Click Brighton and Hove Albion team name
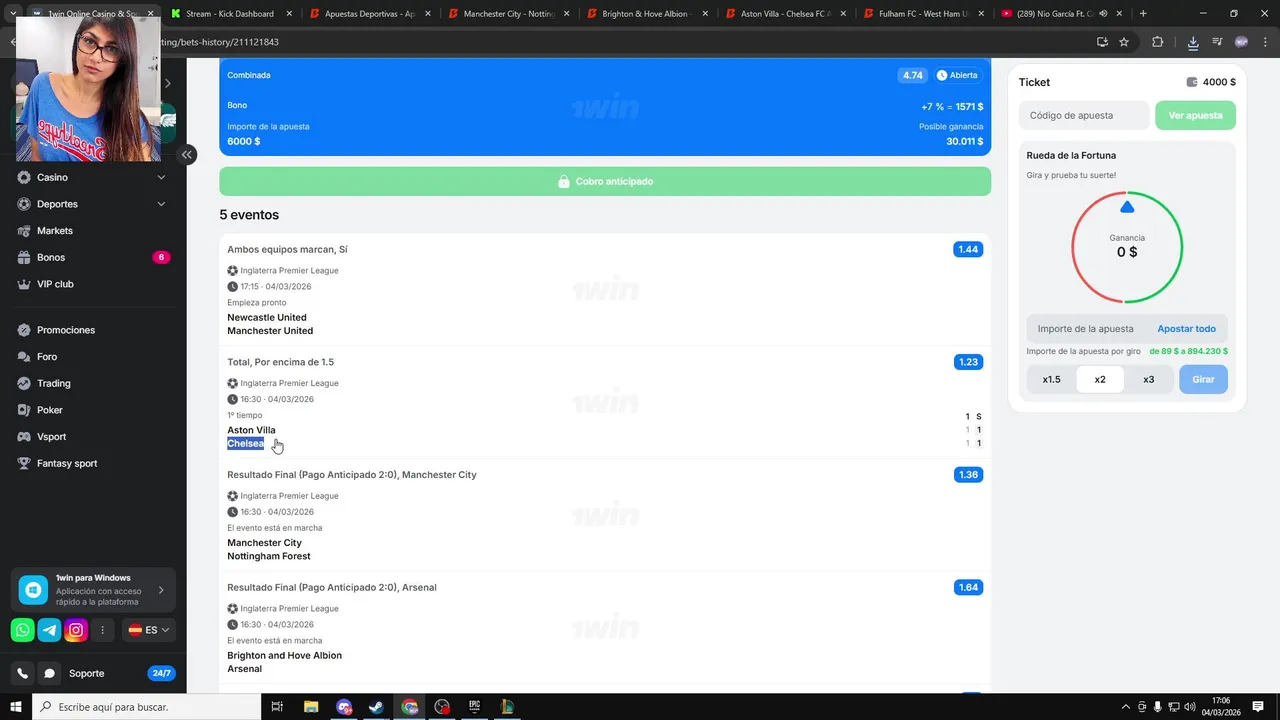This screenshot has width=1280, height=720. point(284,656)
